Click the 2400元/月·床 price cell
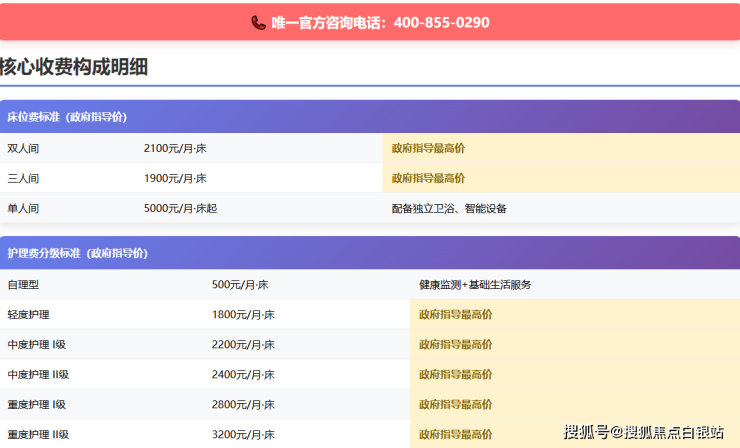 [x=243, y=374]
